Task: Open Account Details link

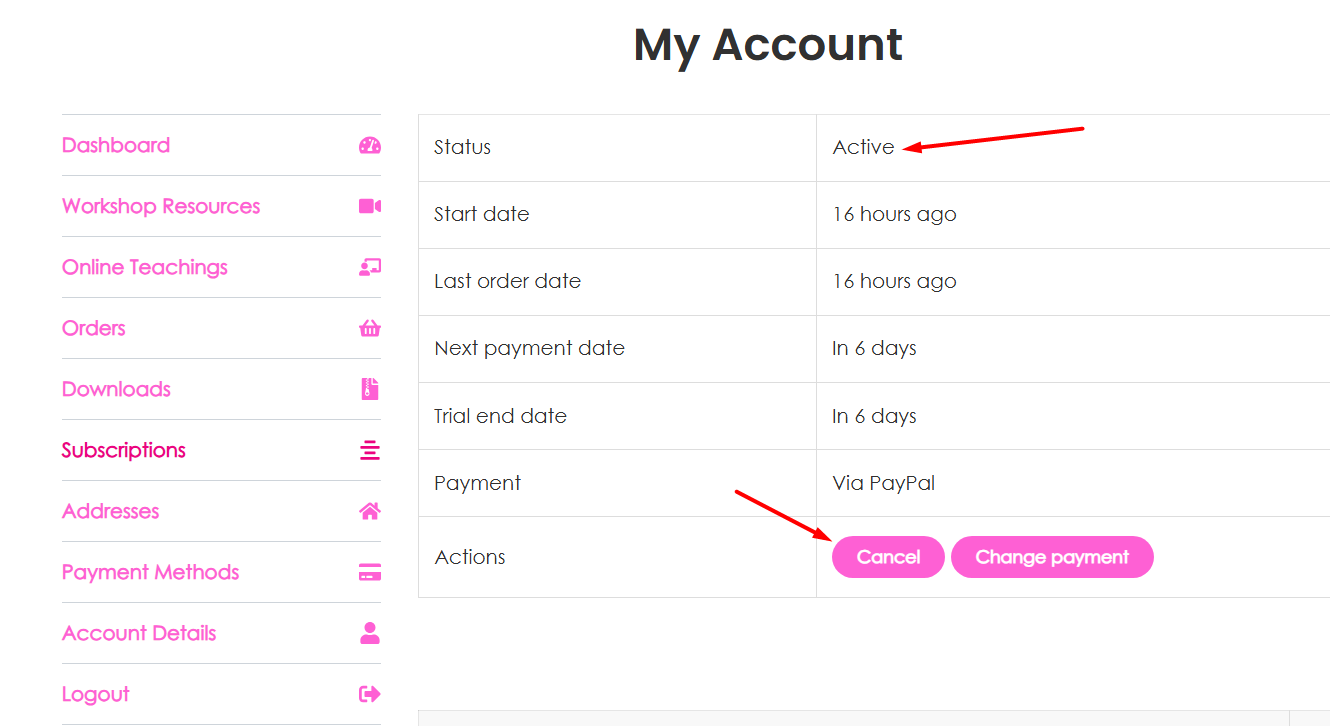Action: coord(139,633)
